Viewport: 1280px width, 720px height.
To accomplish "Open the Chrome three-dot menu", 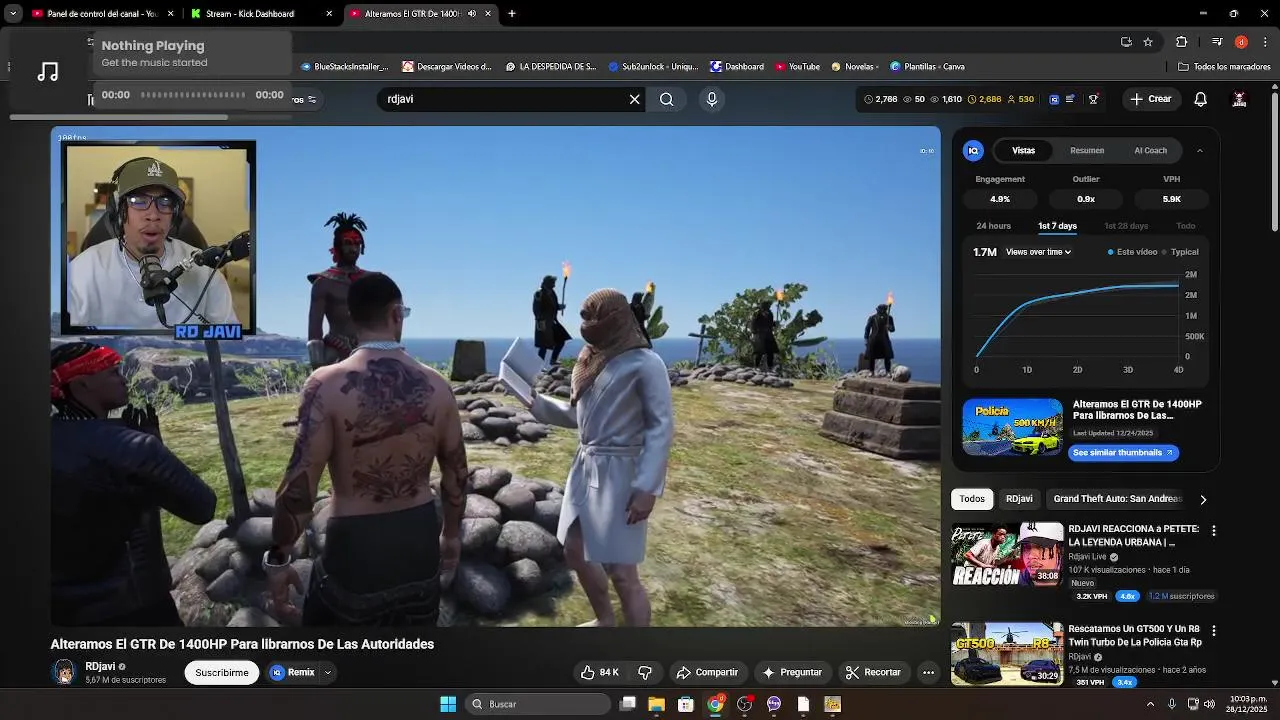I will point(1265,42).
